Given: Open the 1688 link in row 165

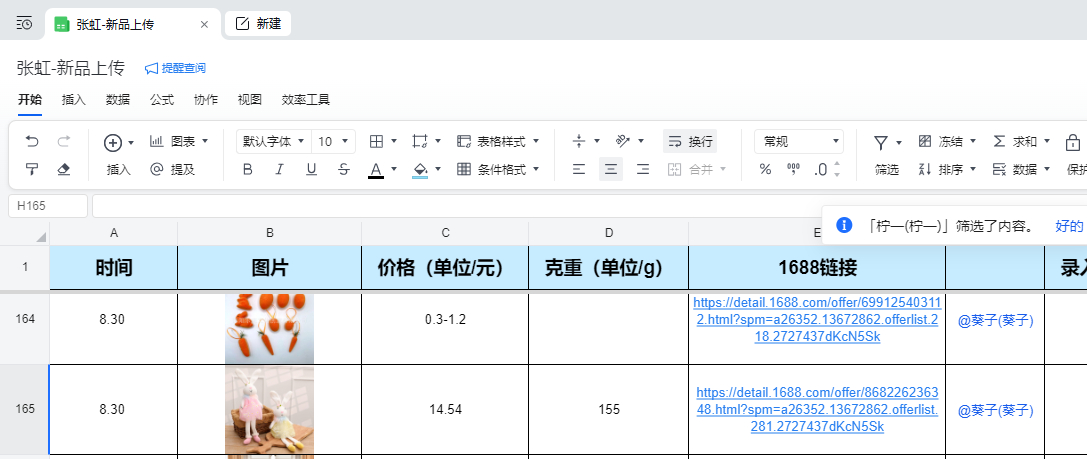Looking at the screenshot, I should coord(817,410).
